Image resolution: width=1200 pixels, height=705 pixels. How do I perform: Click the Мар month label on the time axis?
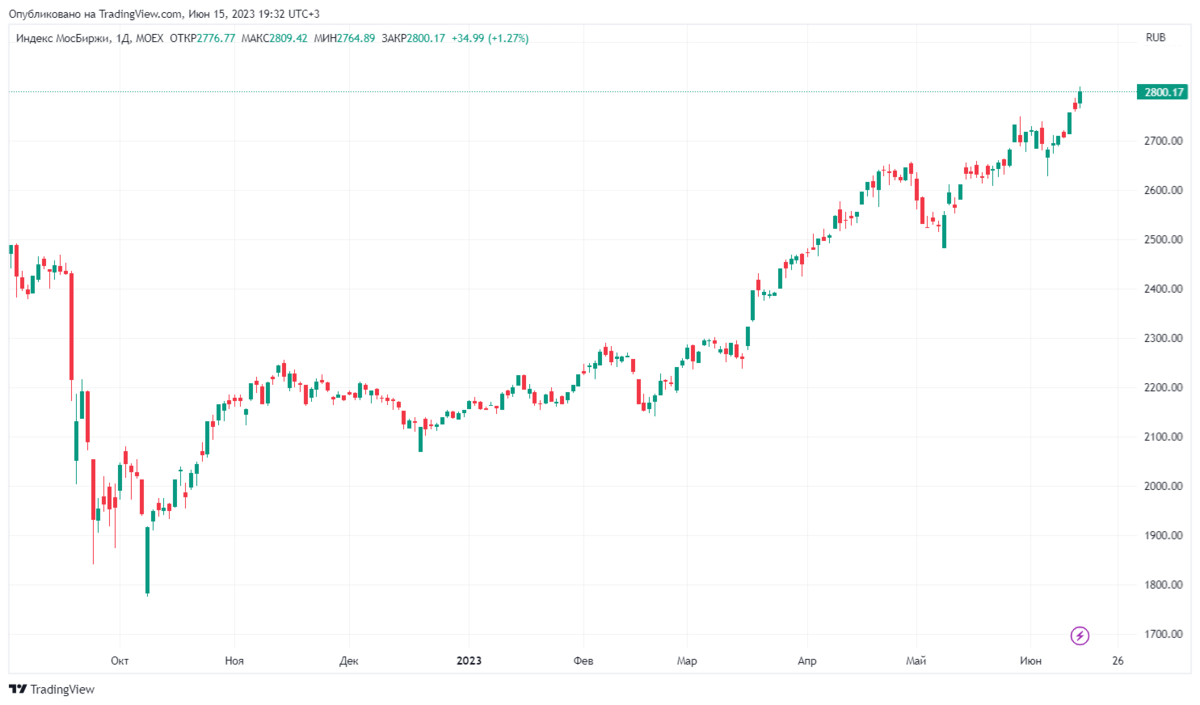pos(686,661)
